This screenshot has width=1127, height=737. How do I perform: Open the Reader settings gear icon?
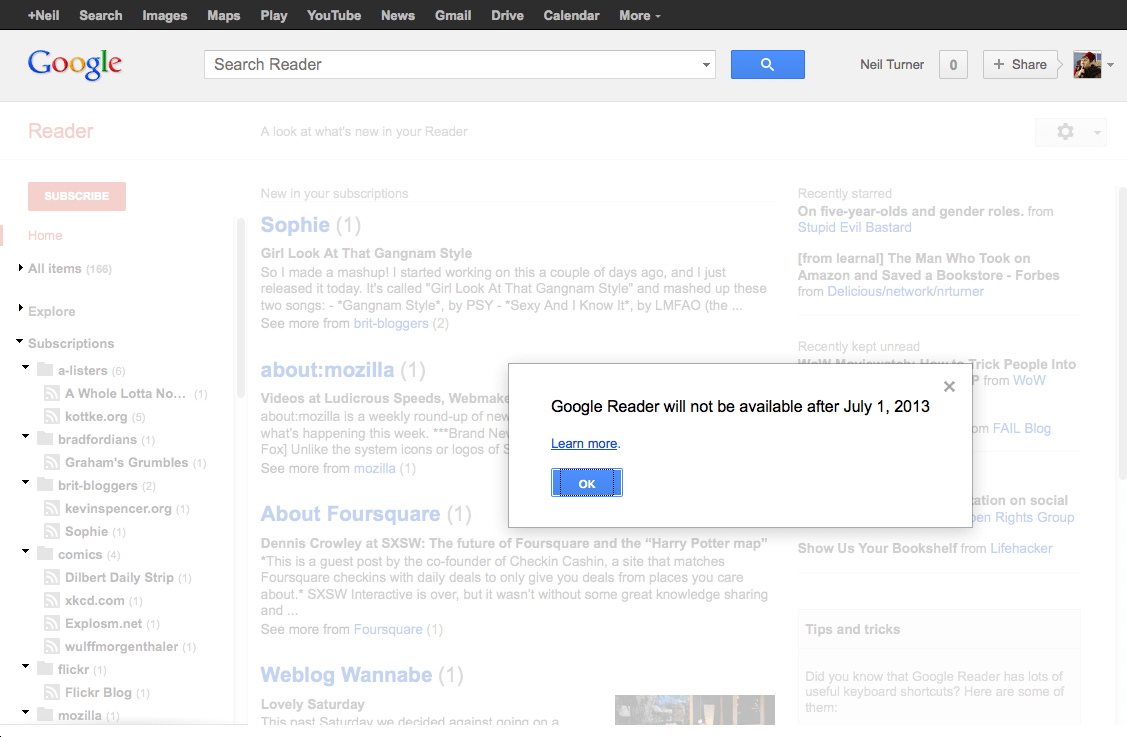(x=1064, y=131)
